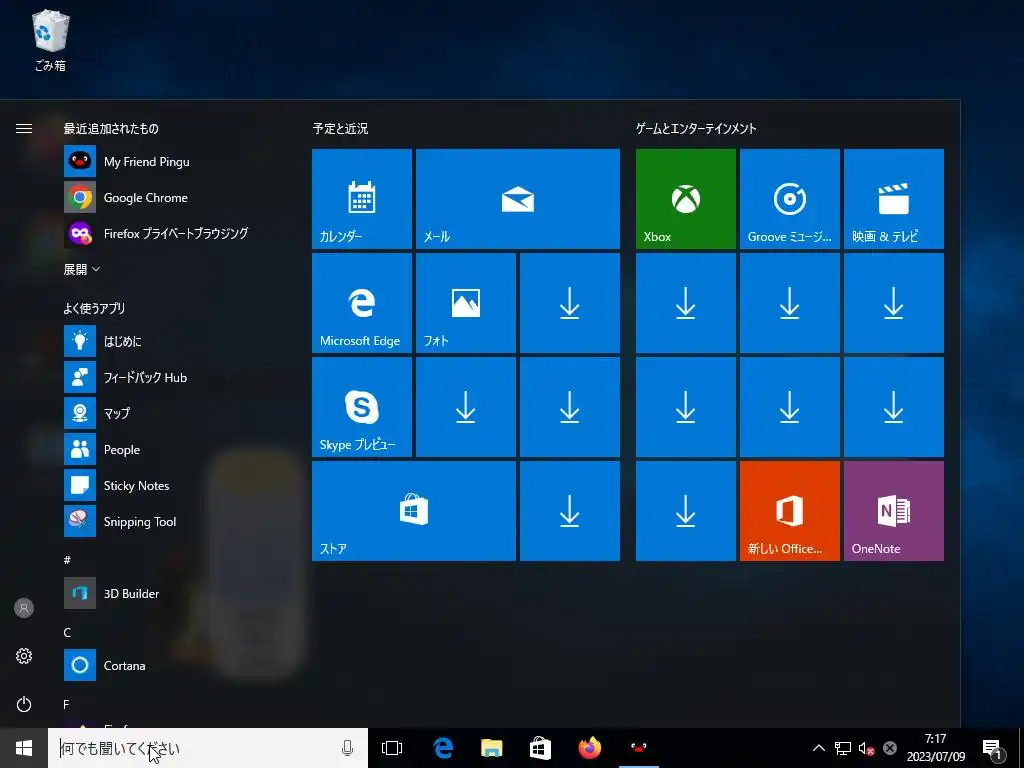Activate the Cortana microphone icon
This screenshot has height=768, width=1024.
(x=347, y=748)
